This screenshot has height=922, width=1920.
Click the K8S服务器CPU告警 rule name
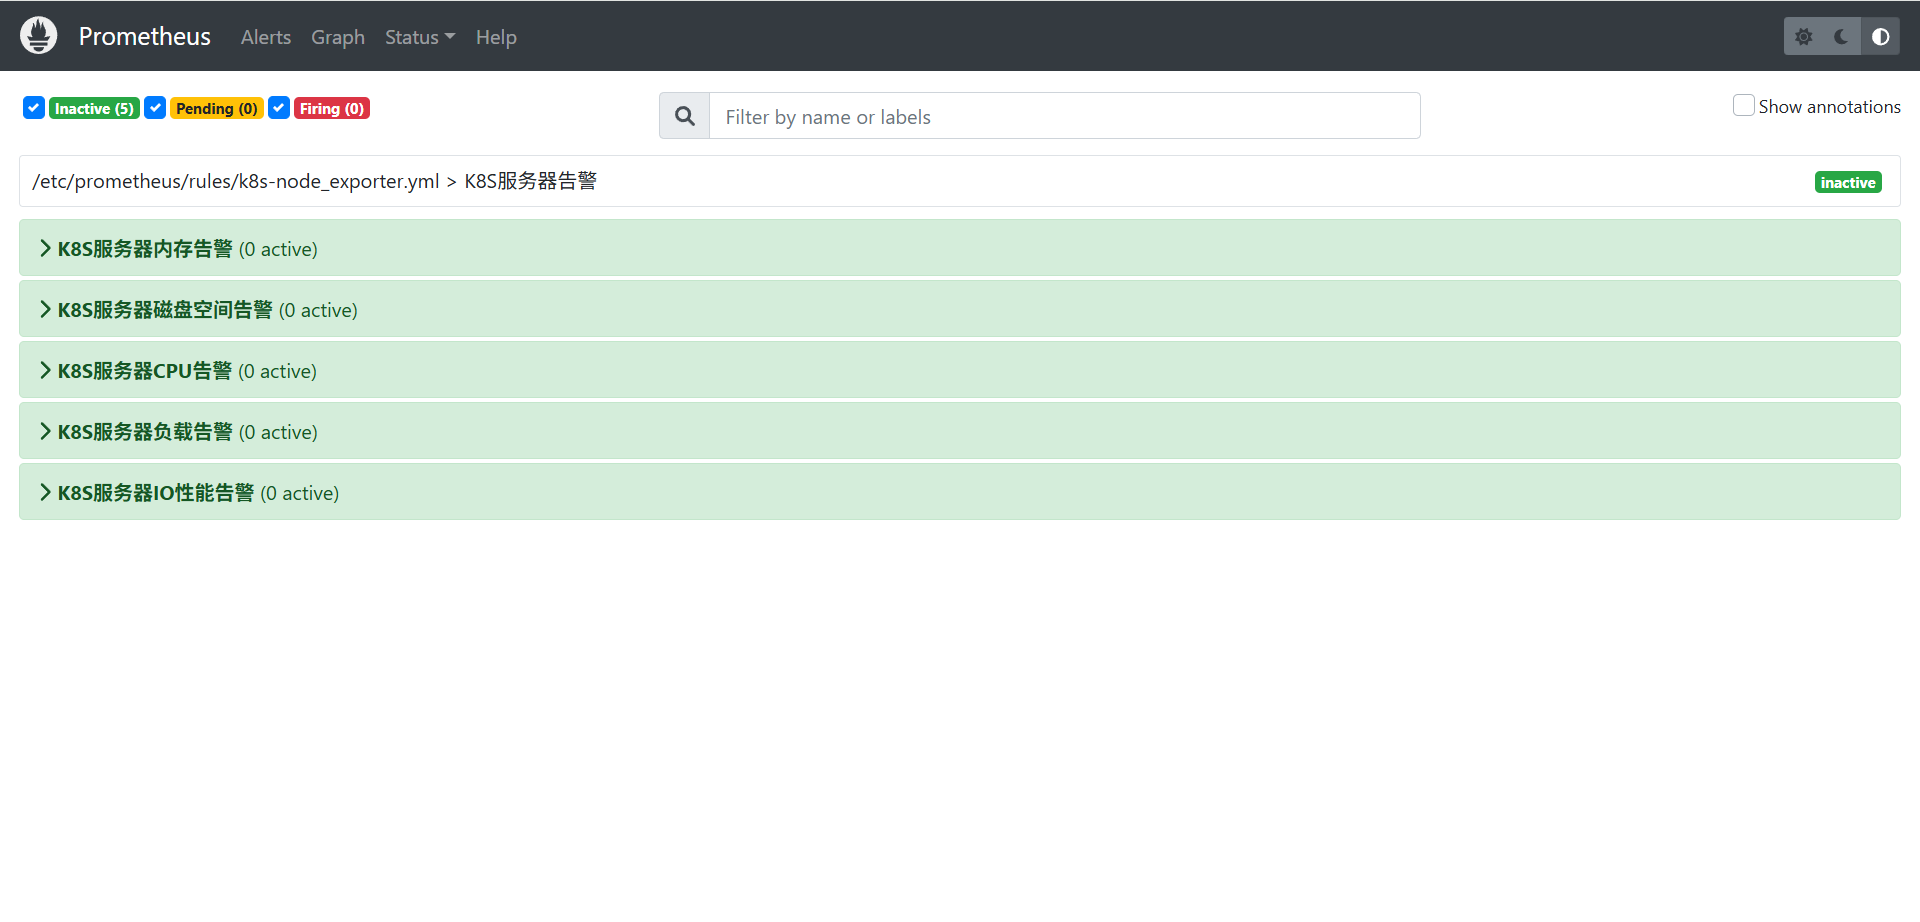(145, 371)
